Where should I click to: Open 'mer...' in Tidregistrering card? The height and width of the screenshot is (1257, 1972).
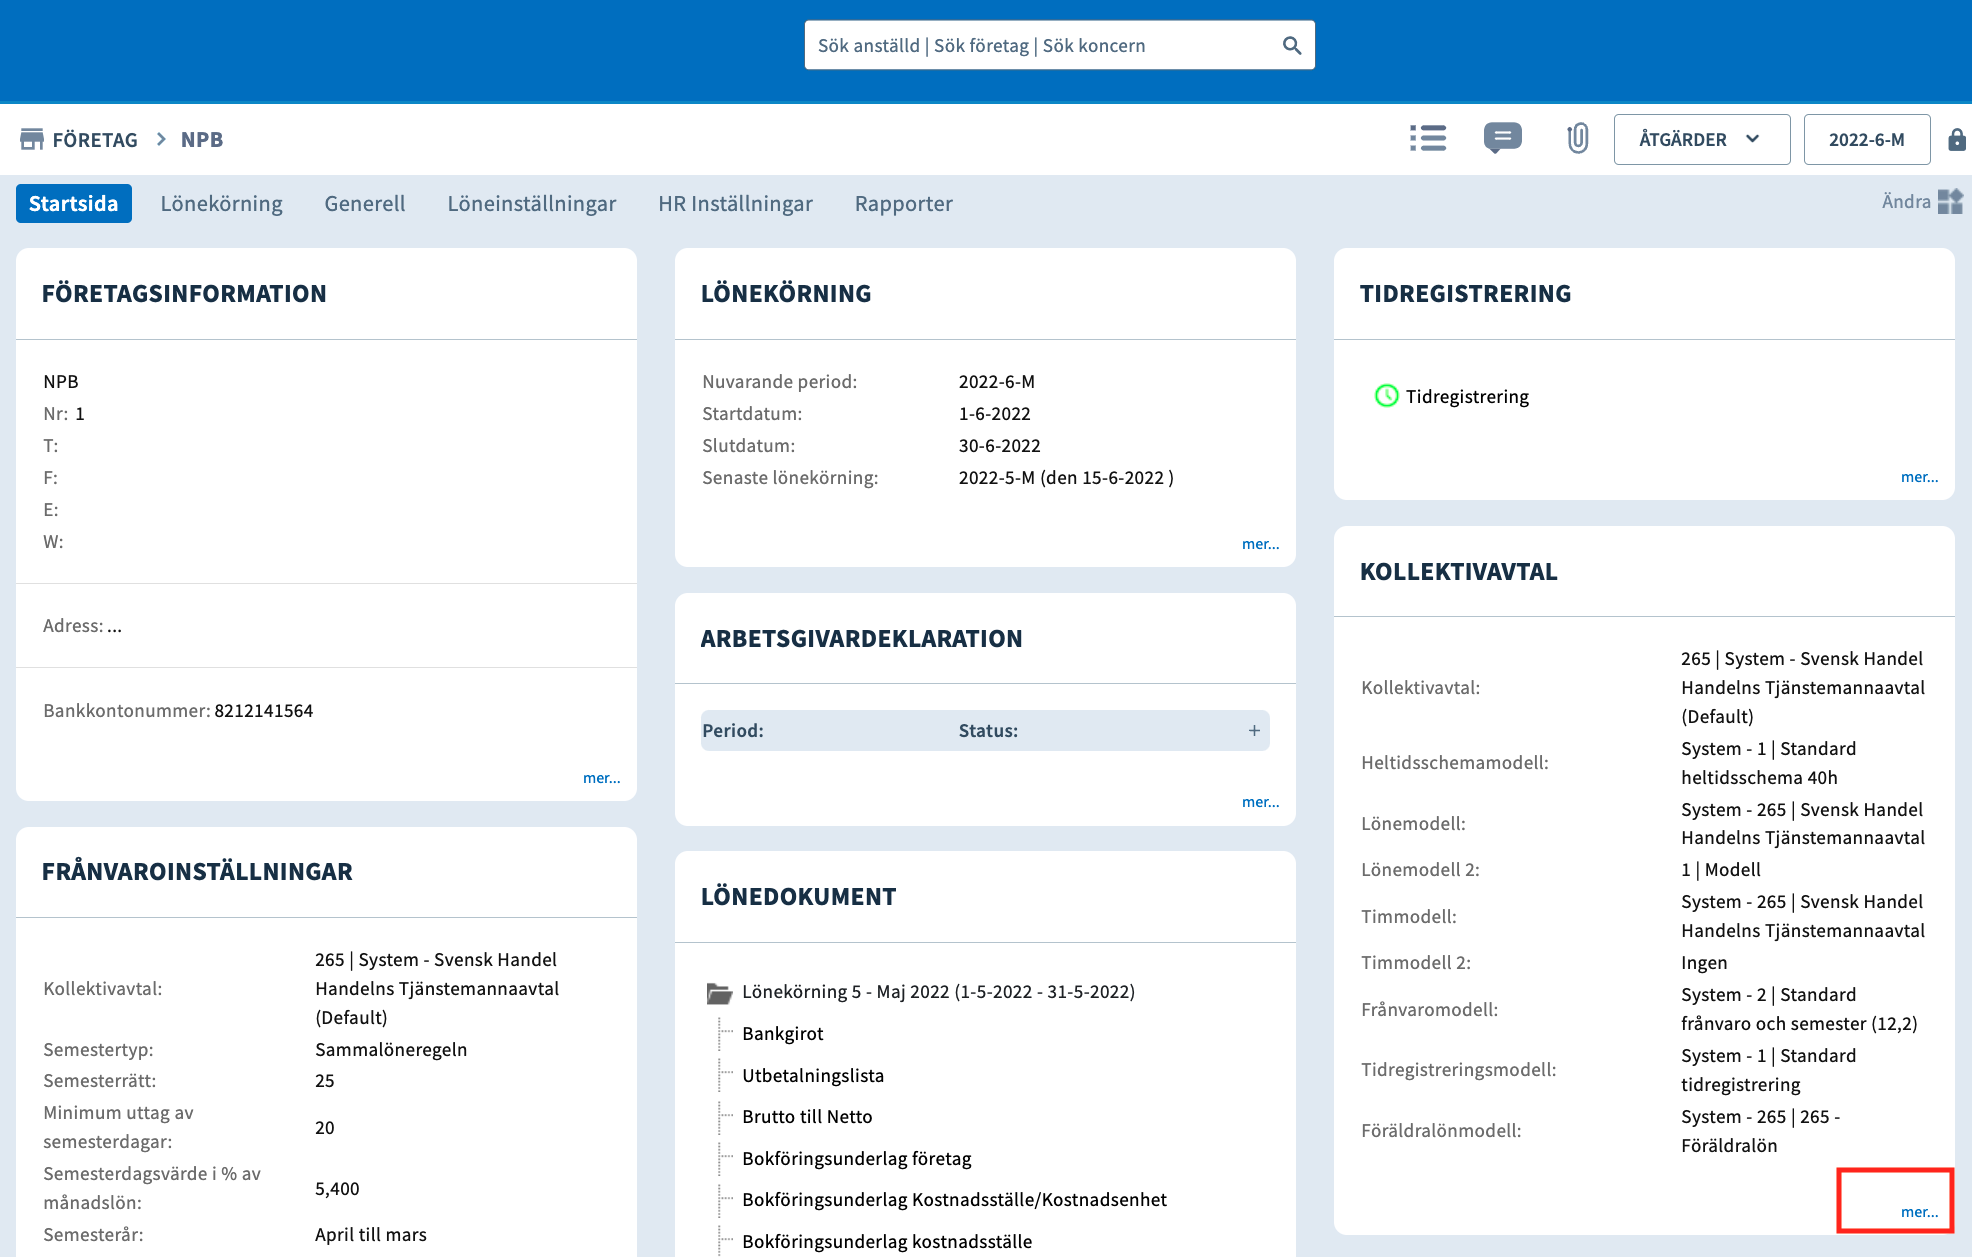pyautogui.click(x=1920, y=477)
